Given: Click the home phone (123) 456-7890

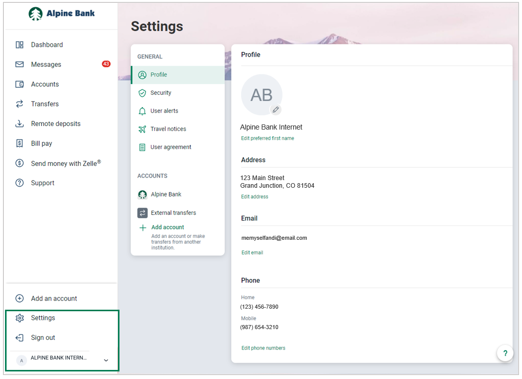Looking at the screenshot, I should pos(259,307).
